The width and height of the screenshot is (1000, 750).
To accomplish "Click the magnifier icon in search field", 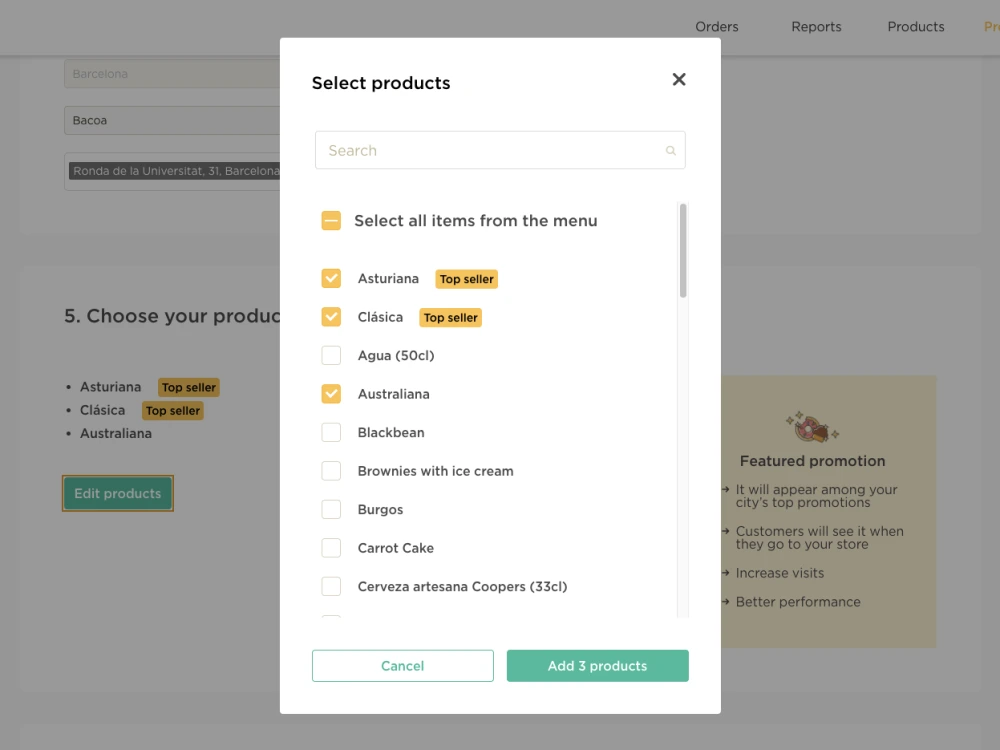I will coord(670,151).
